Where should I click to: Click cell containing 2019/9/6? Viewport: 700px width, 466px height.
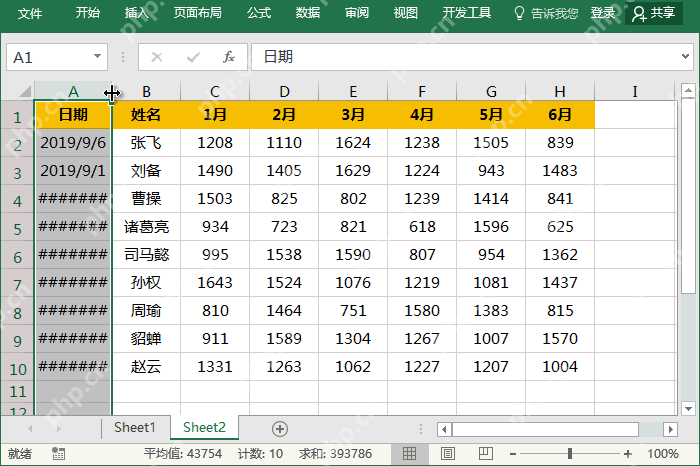pos(73,143)
